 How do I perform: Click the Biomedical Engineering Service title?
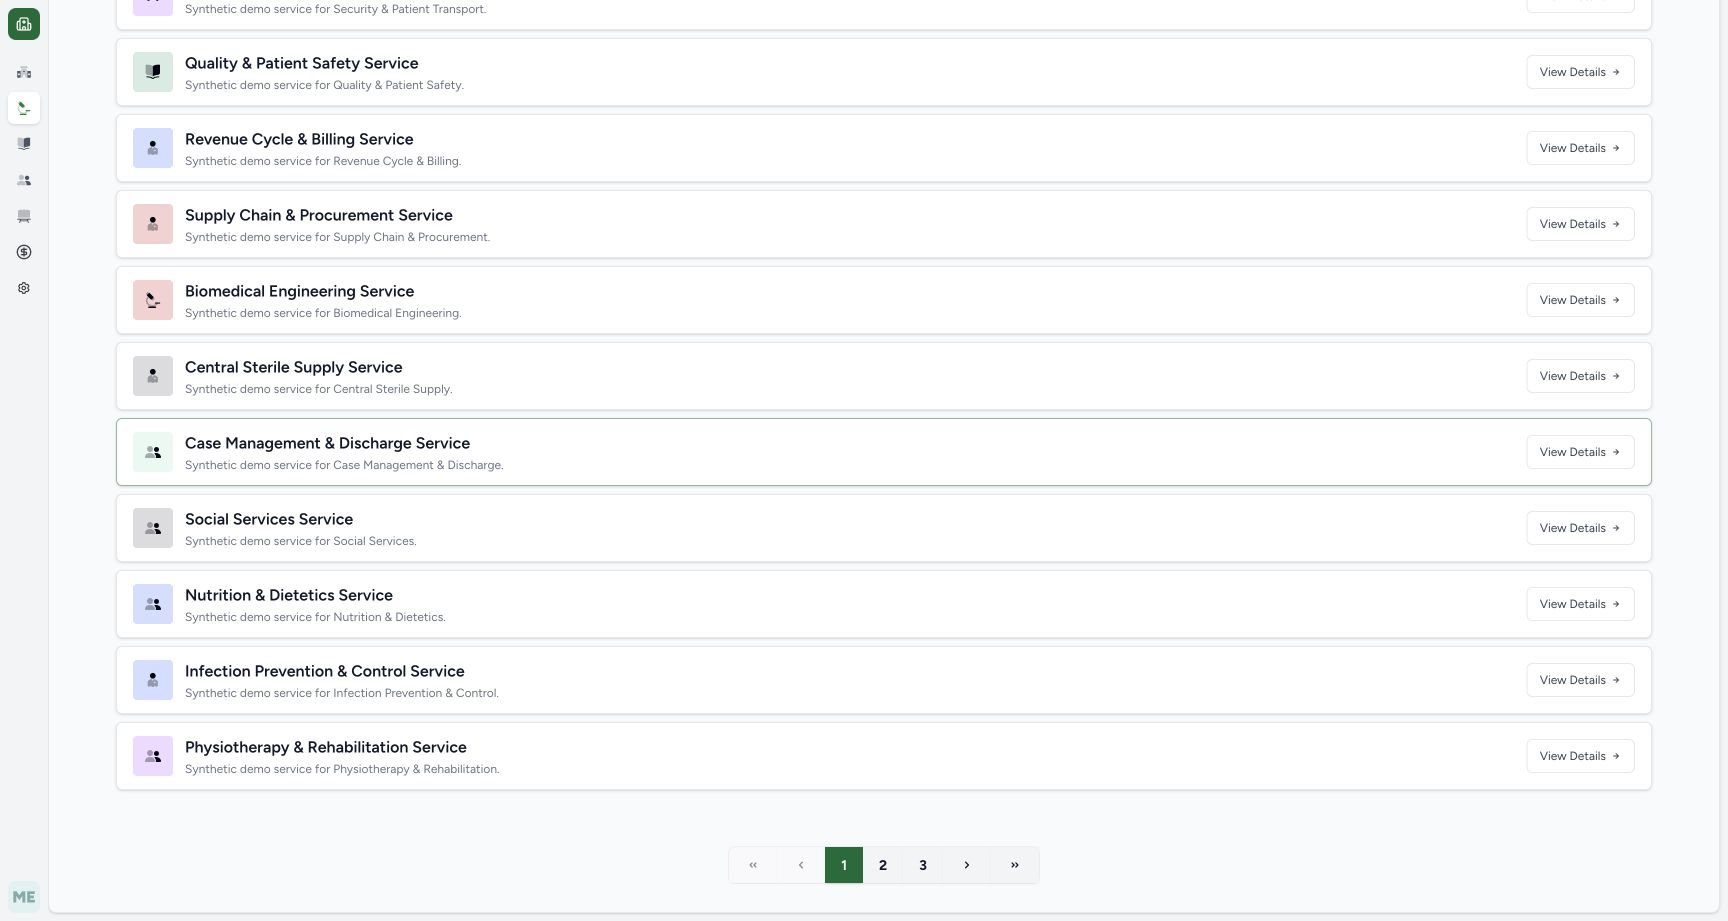[299, 291]
